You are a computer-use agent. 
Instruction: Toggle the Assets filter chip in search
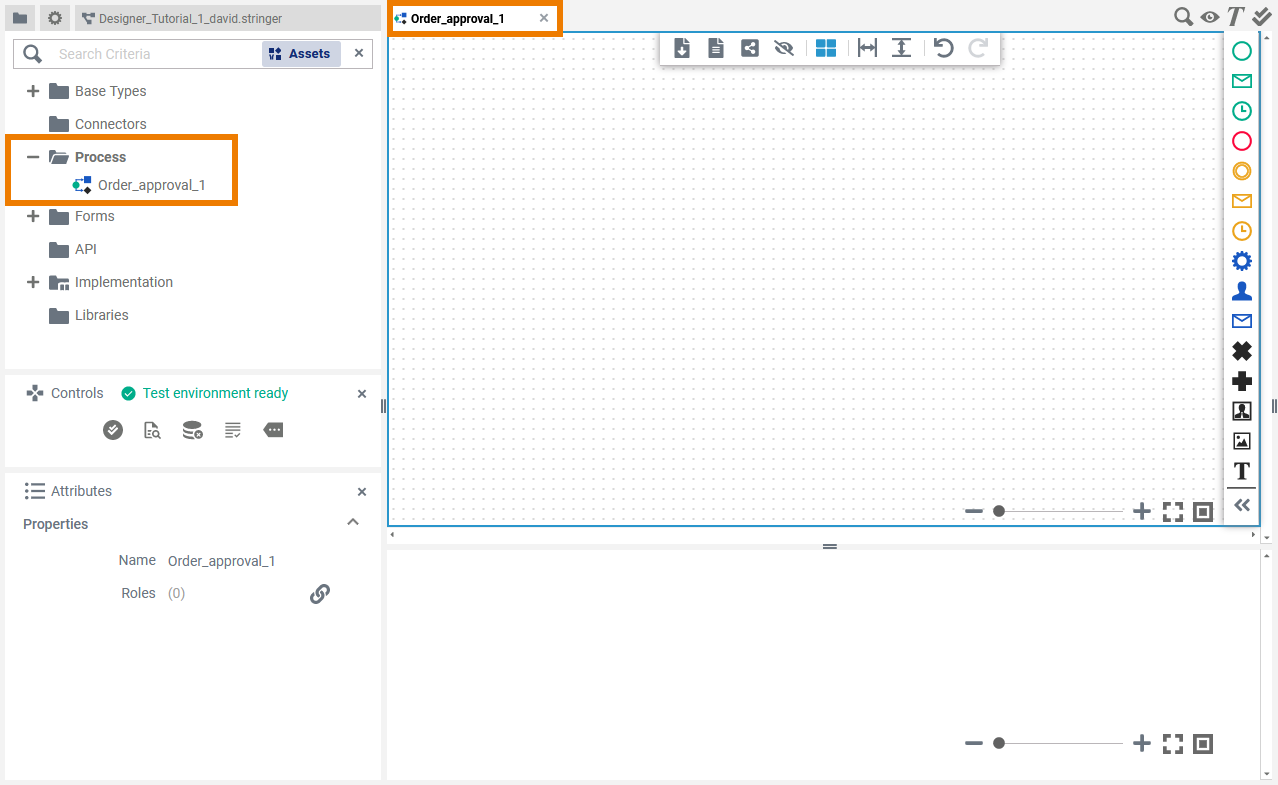[301, 54]
